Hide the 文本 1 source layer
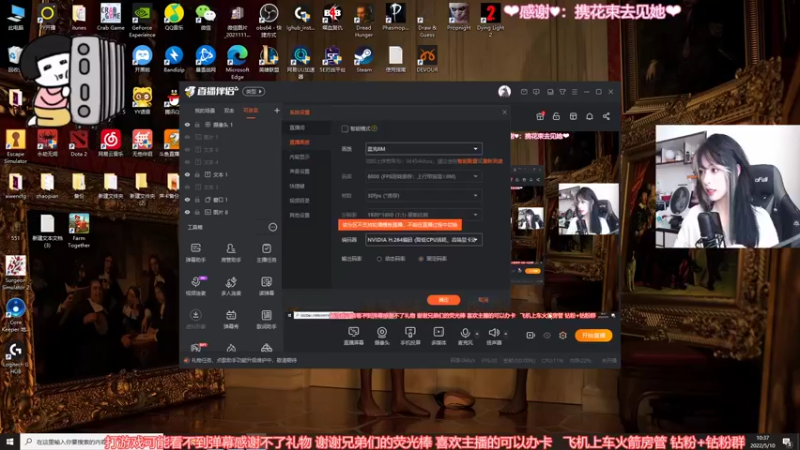The height and width of the screenshot is (450, 800). pyautogui.click(x=187, y=174)
